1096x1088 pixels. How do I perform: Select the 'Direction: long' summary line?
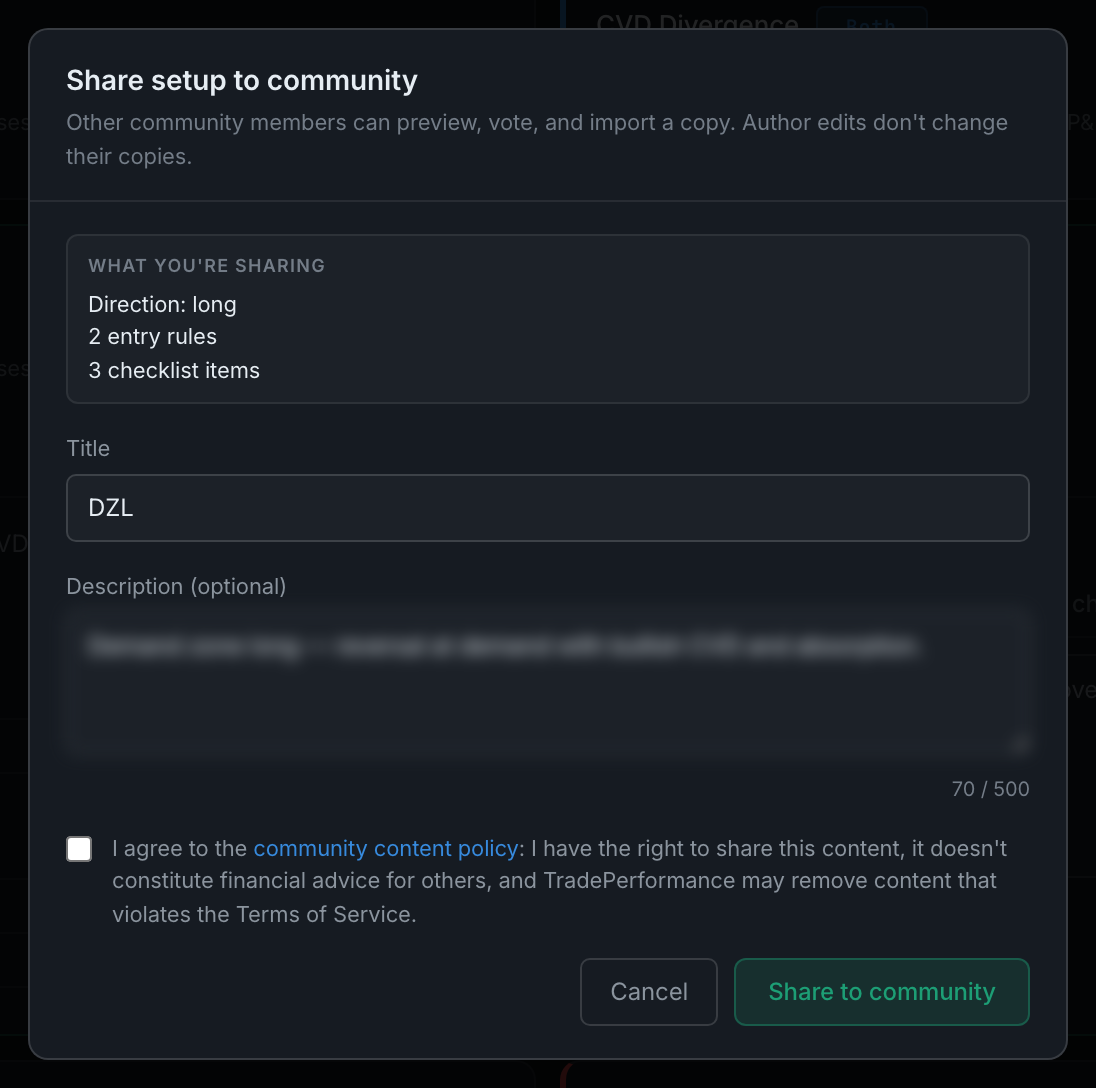pos(162,305)
